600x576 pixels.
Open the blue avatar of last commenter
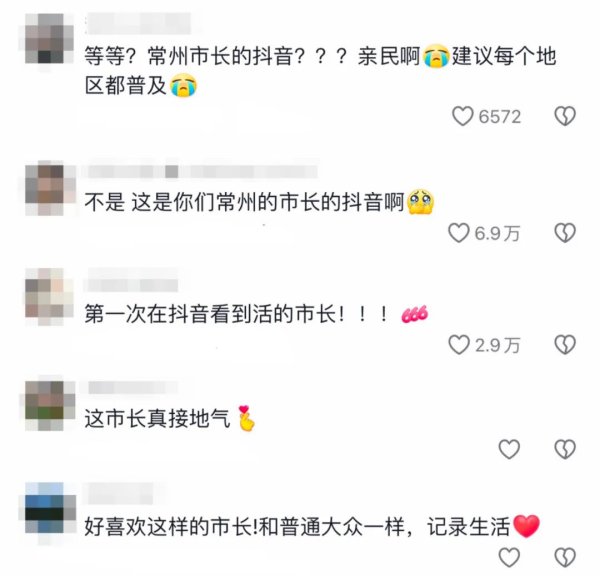point(50,508)
